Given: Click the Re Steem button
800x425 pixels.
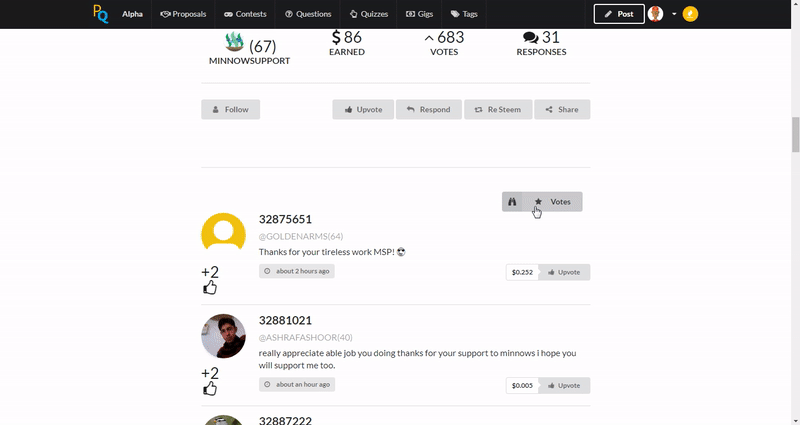Looking at the screenshot, I should 498,109.
